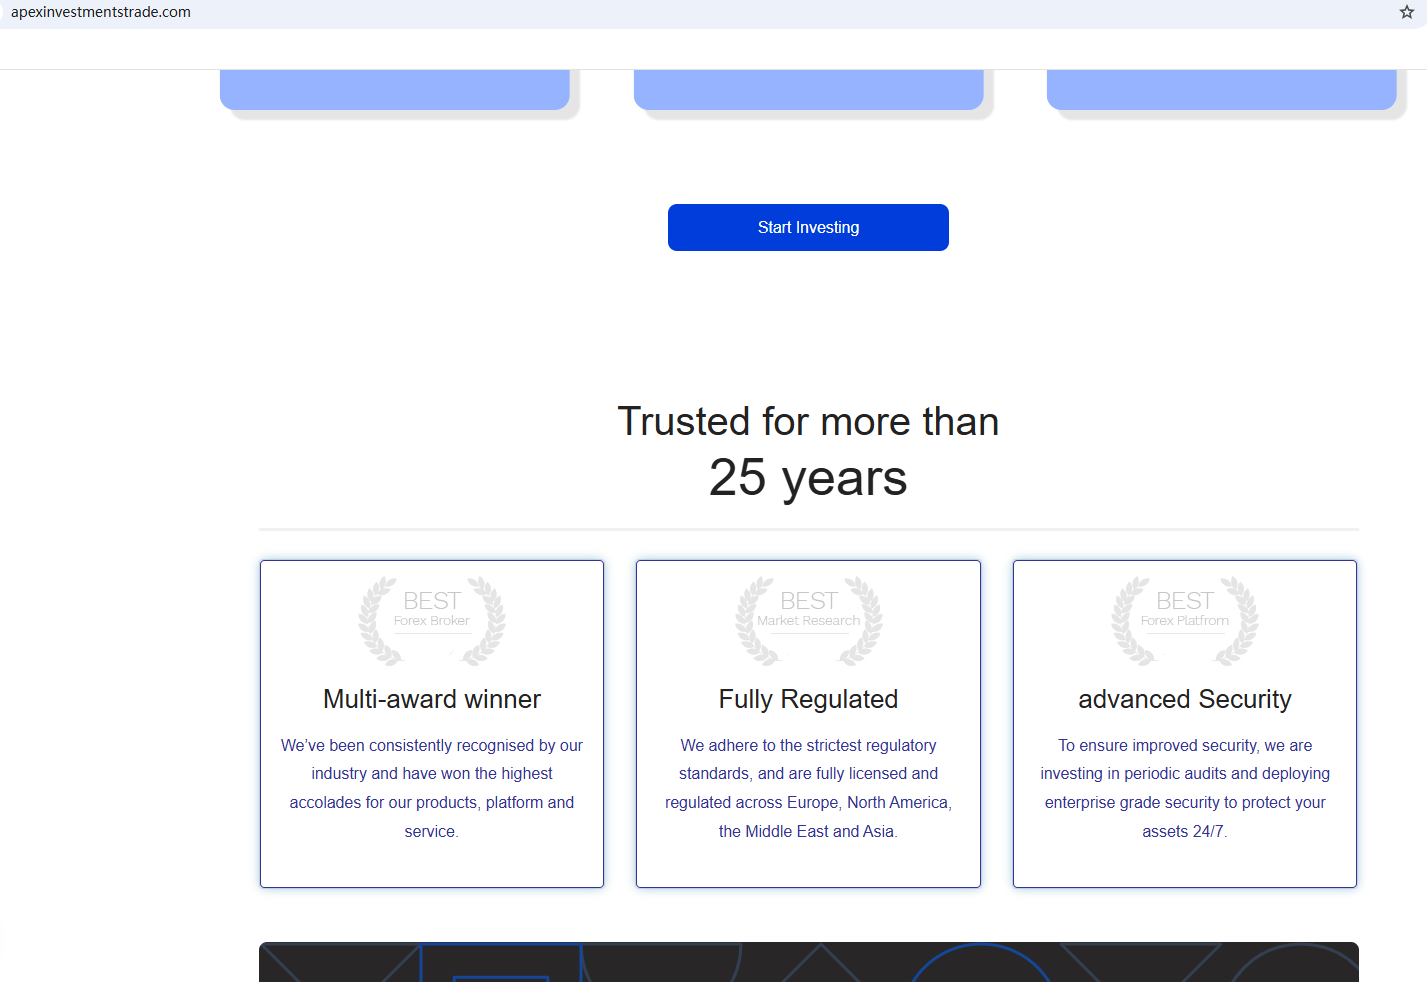Click the middle light blue card at top
1427x982 pixels.
808,89
